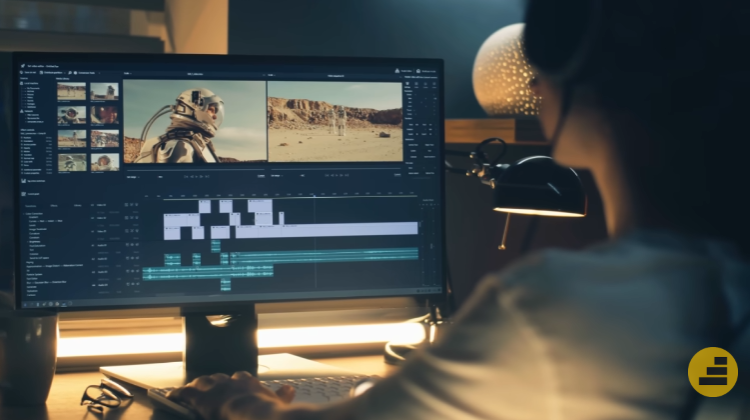This screenshot has width=750, height=420.
Task: Click the folder icon atop the media bin tree
Action: [23, 84]
